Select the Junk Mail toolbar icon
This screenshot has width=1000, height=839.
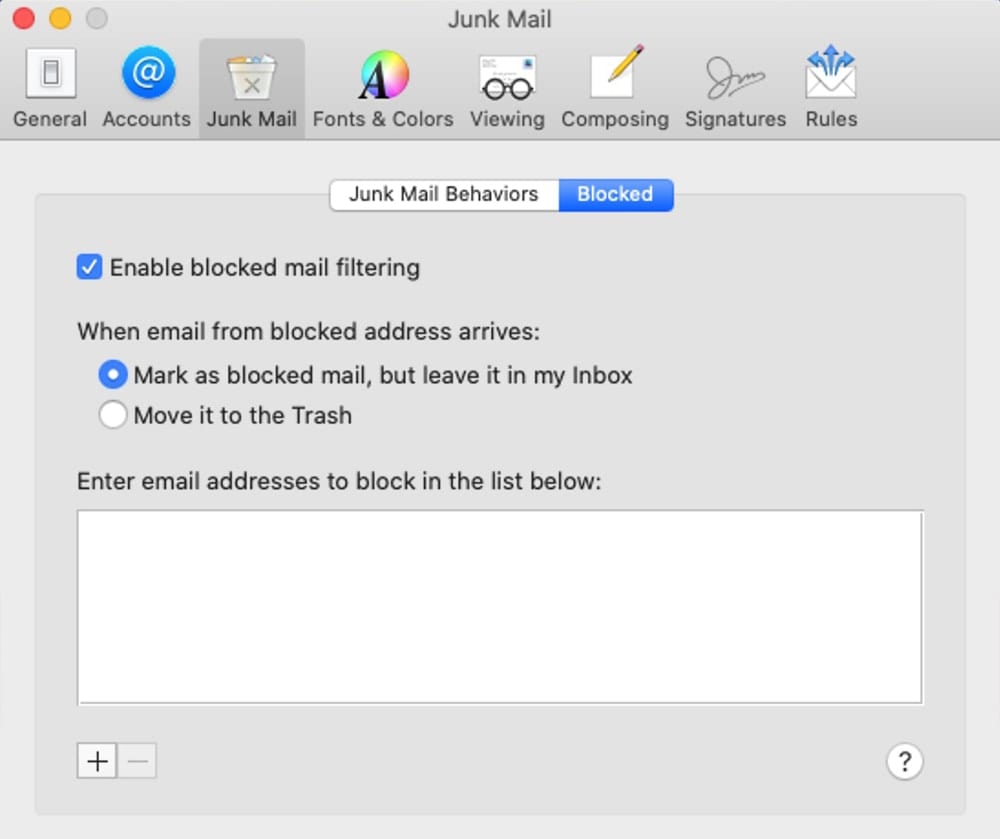252,89
